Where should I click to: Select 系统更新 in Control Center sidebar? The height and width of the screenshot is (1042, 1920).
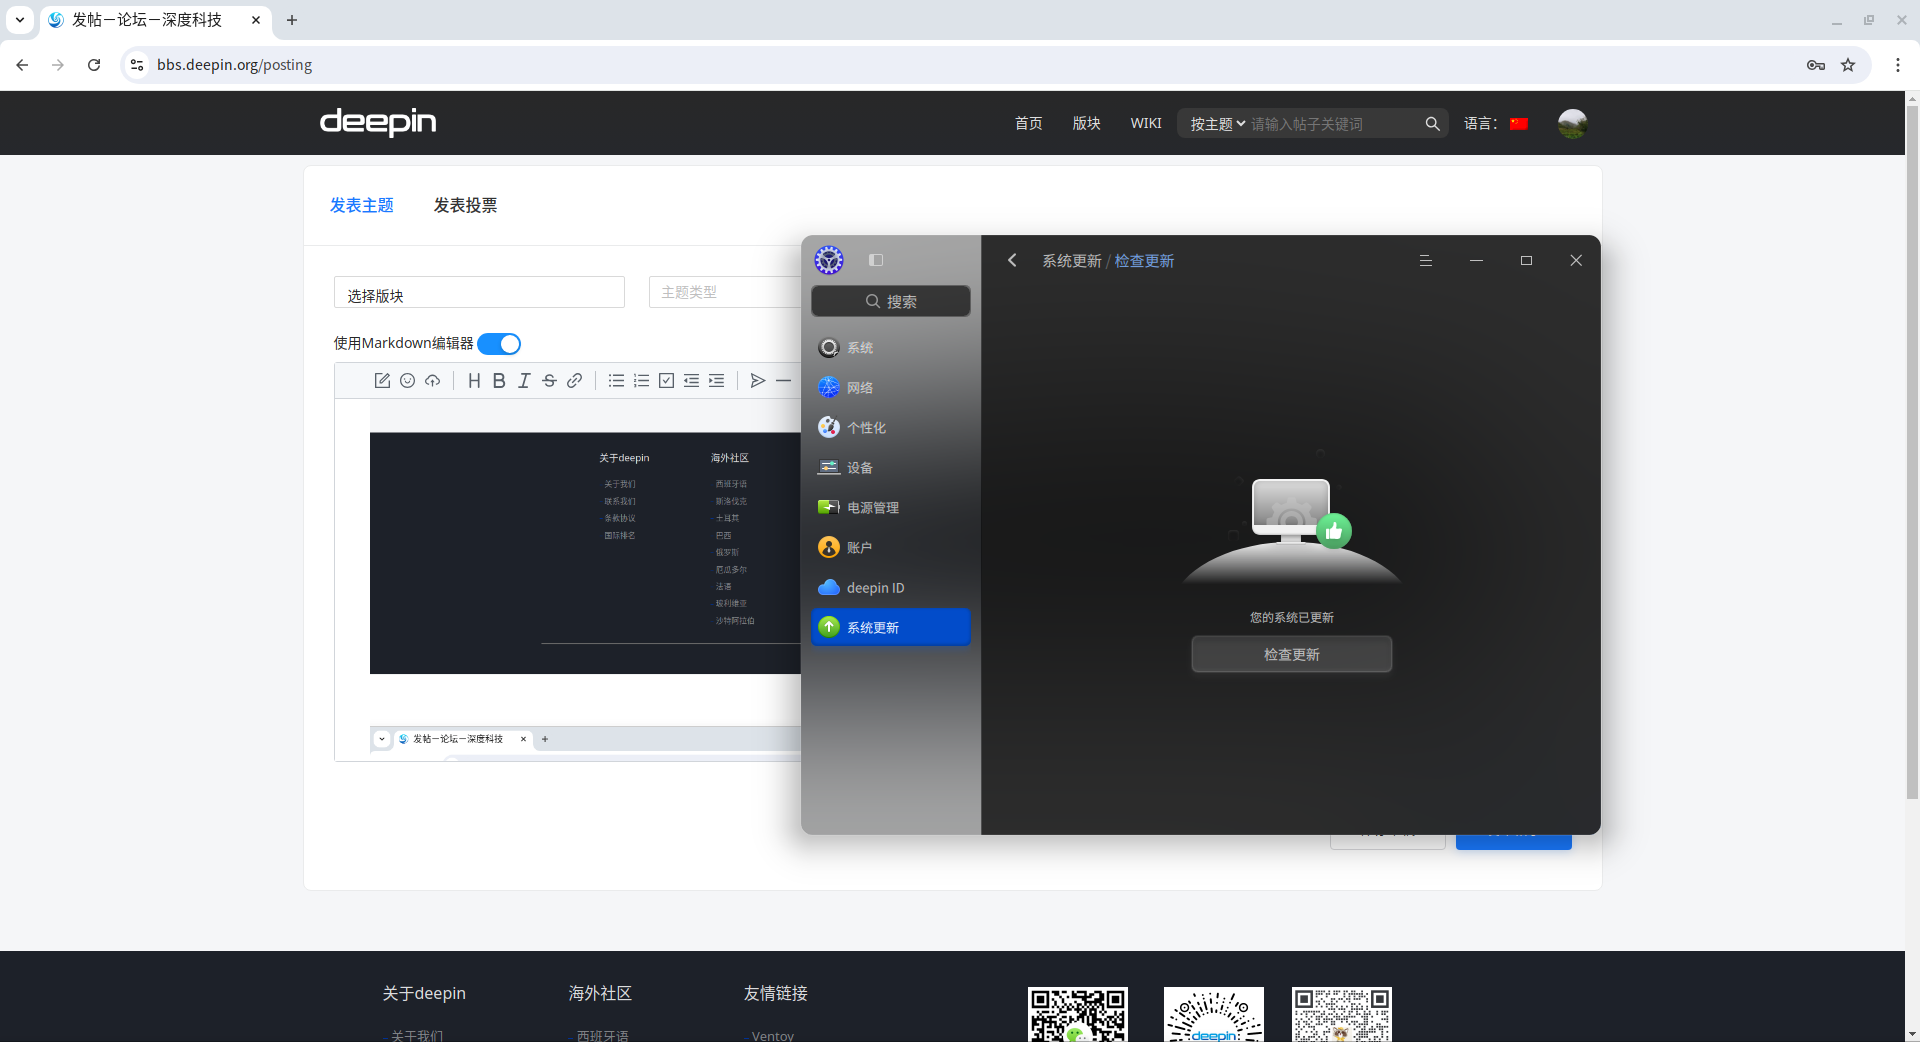891,627
